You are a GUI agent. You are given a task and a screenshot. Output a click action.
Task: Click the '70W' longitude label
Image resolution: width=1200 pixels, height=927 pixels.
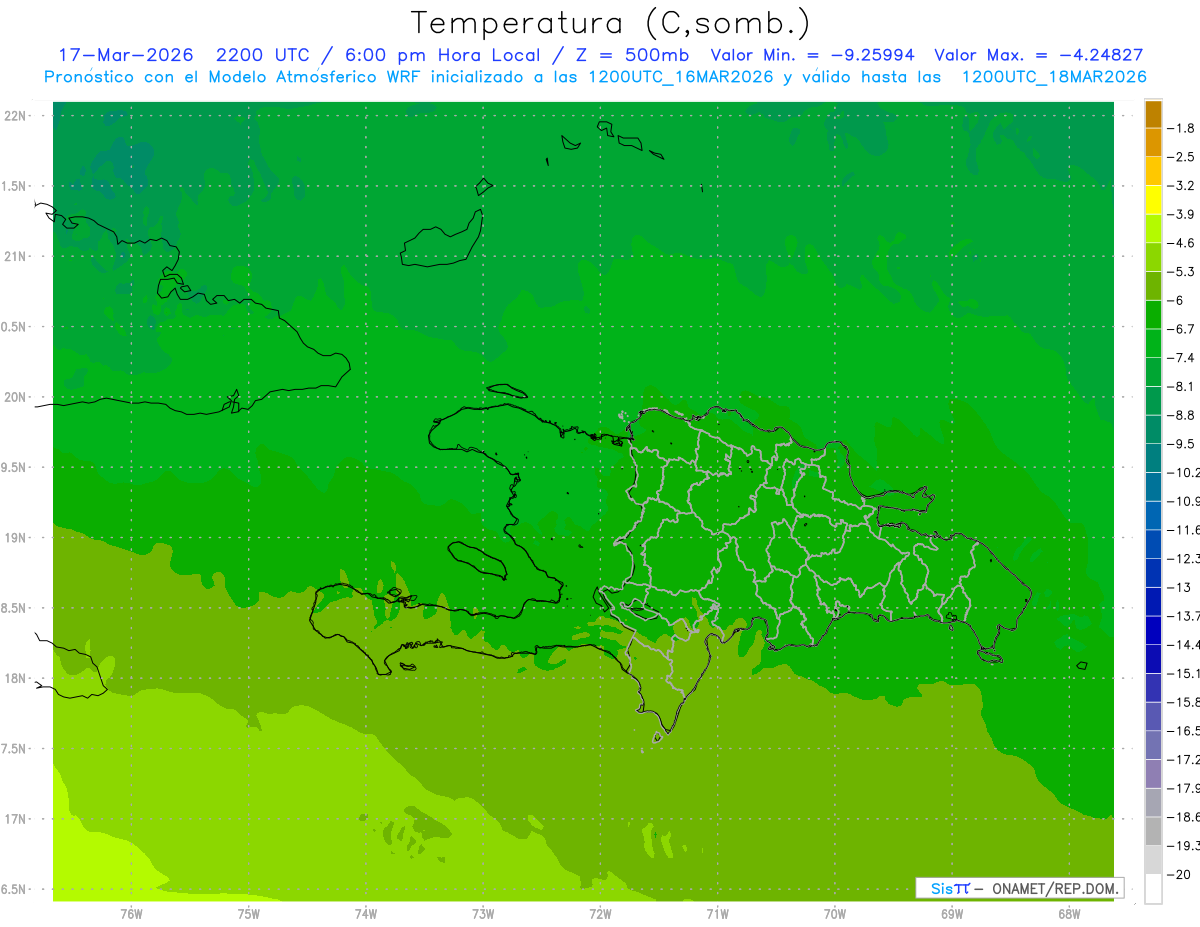(x=835, y=913)
